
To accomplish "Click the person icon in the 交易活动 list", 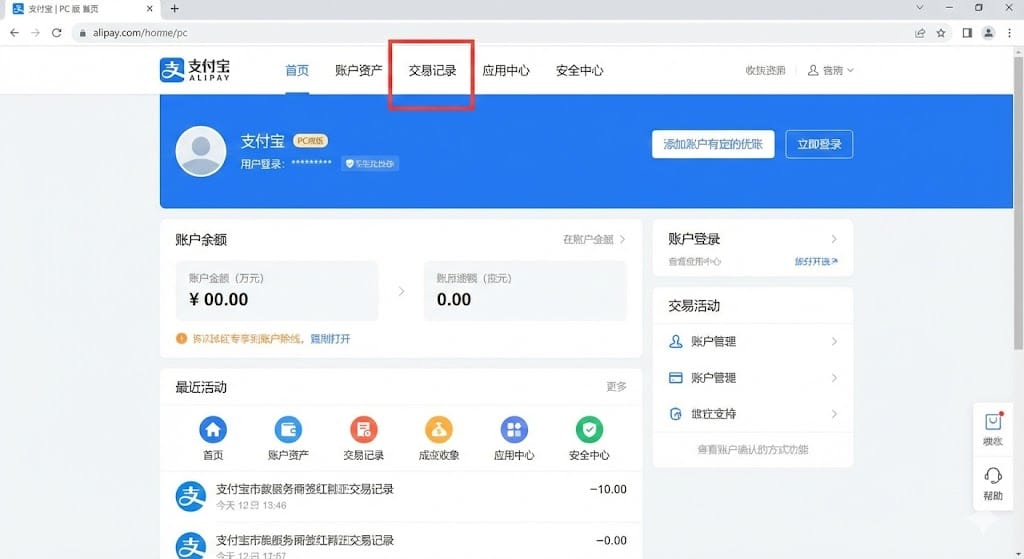I will (x=676, y=342).
